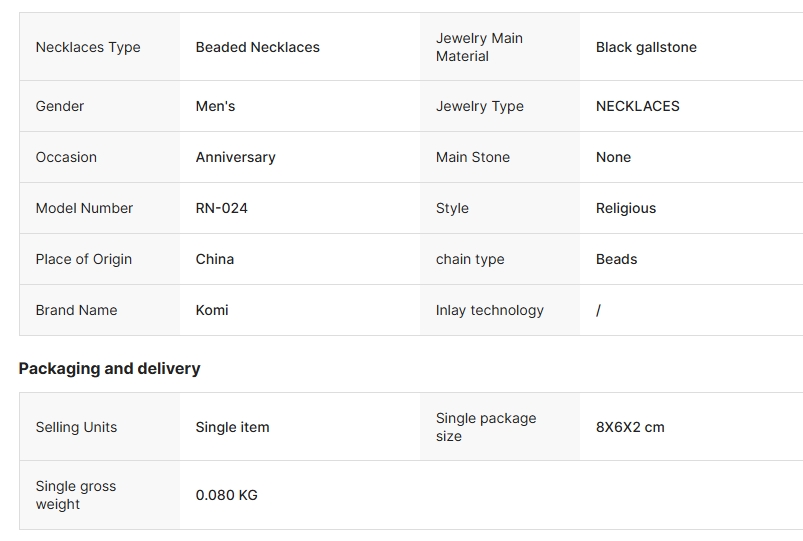Click the Jewelry Main Material label
Image resolution: width=803 pixels, height=541 pixels.
[479, 47]
